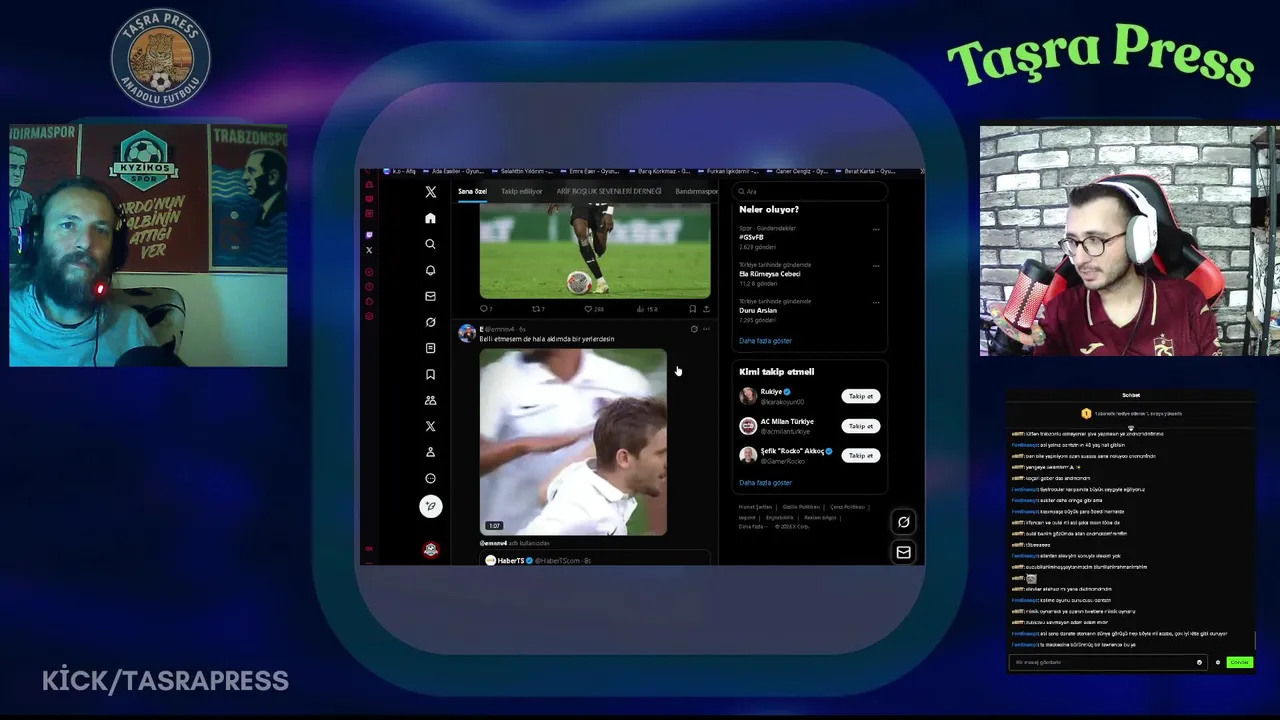Open options for Duru Arslan trend
The image size is (1280, 720).
click(876, 302)
